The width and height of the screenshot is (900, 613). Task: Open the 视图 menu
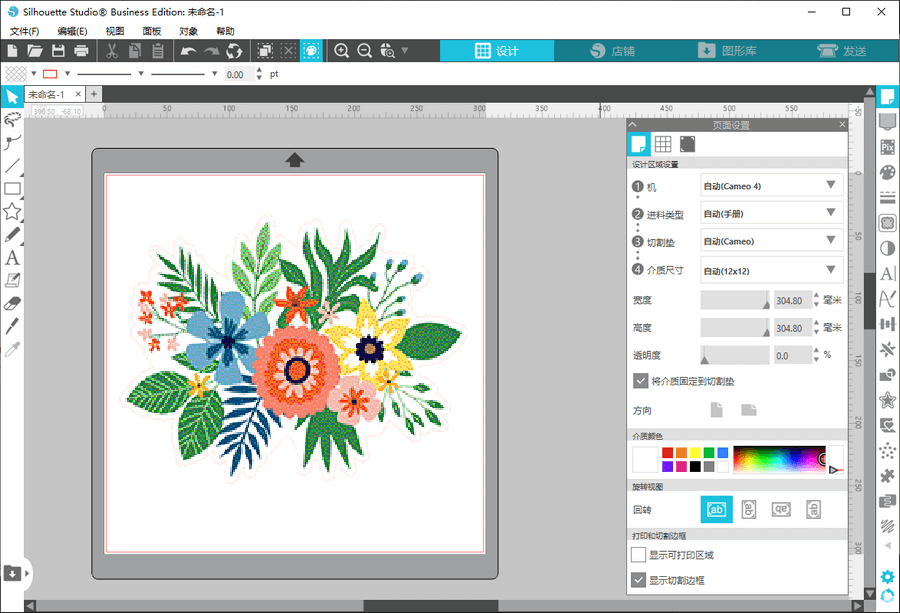[115, 31]
